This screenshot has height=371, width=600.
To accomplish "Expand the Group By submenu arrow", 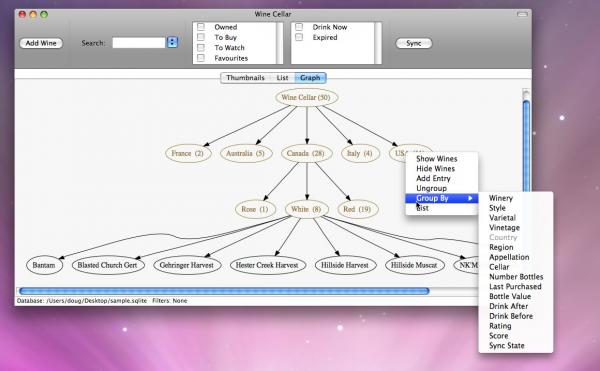I will click(470, 198).
